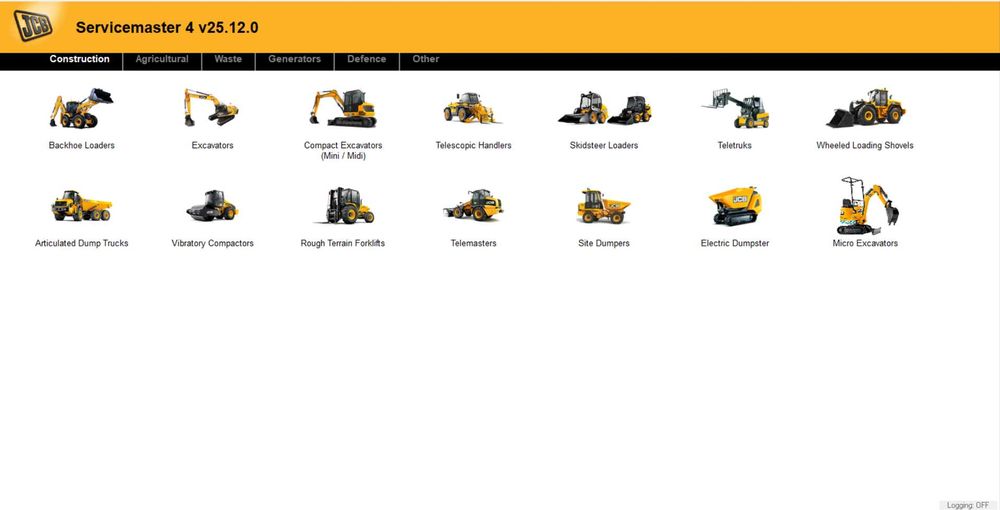The height and width of the screenshot is (510, 1000).
Task: Click the Articulated Dump Trucks label
Action: (x=82, y=243)
